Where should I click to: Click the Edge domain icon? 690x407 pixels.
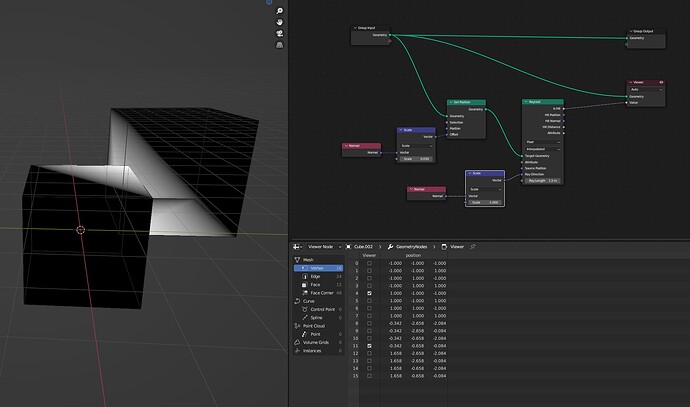(x=305, y=277)
